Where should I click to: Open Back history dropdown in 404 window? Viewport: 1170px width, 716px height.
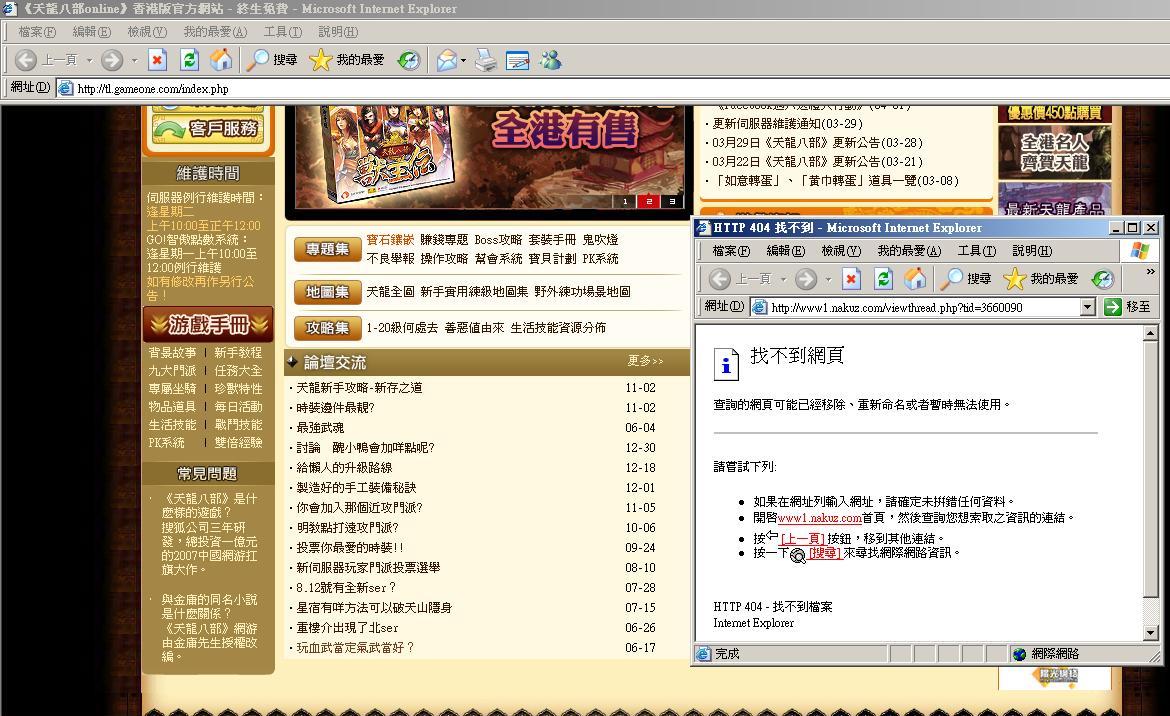(783, 279)
